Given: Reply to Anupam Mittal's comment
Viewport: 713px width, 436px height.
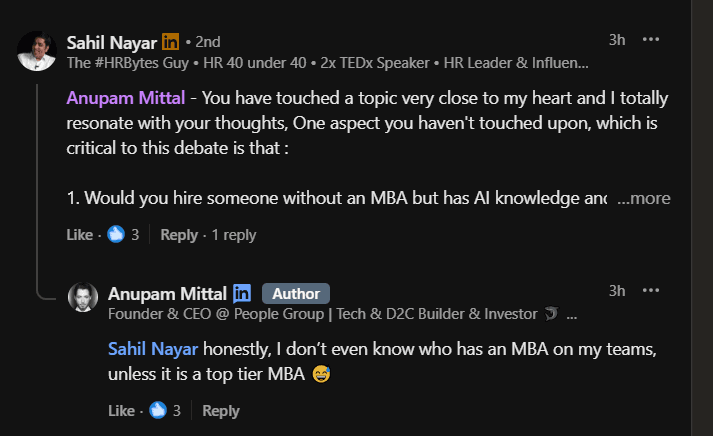Looking at the screenshot, I should (221, 411).
